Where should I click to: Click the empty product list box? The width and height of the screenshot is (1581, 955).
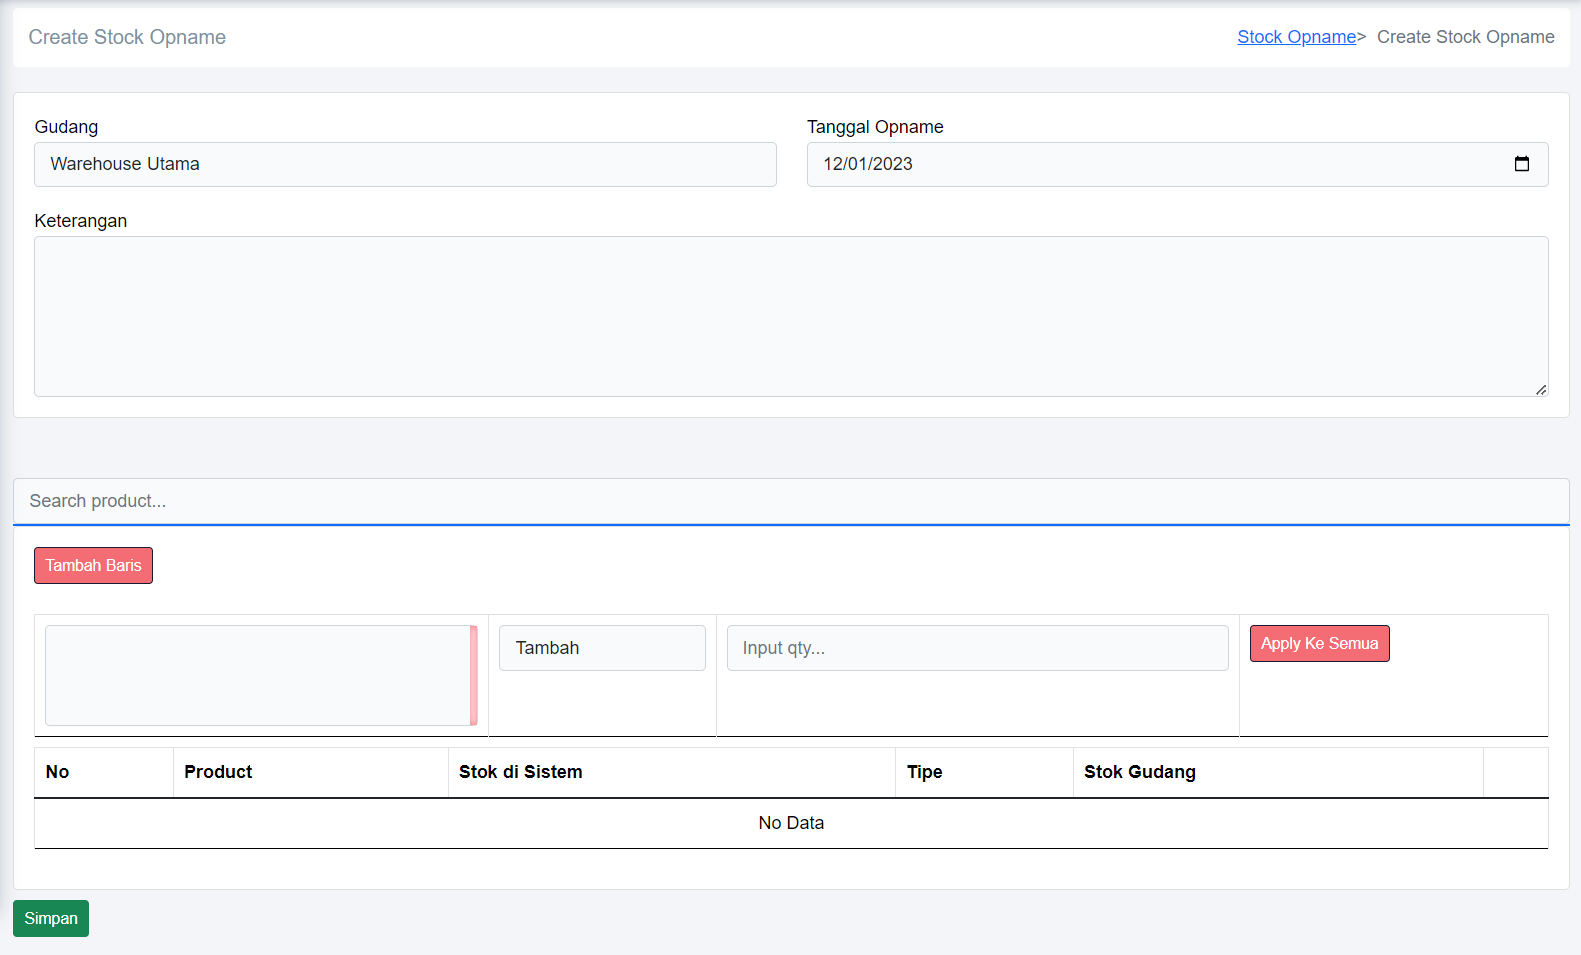point(257,675)
